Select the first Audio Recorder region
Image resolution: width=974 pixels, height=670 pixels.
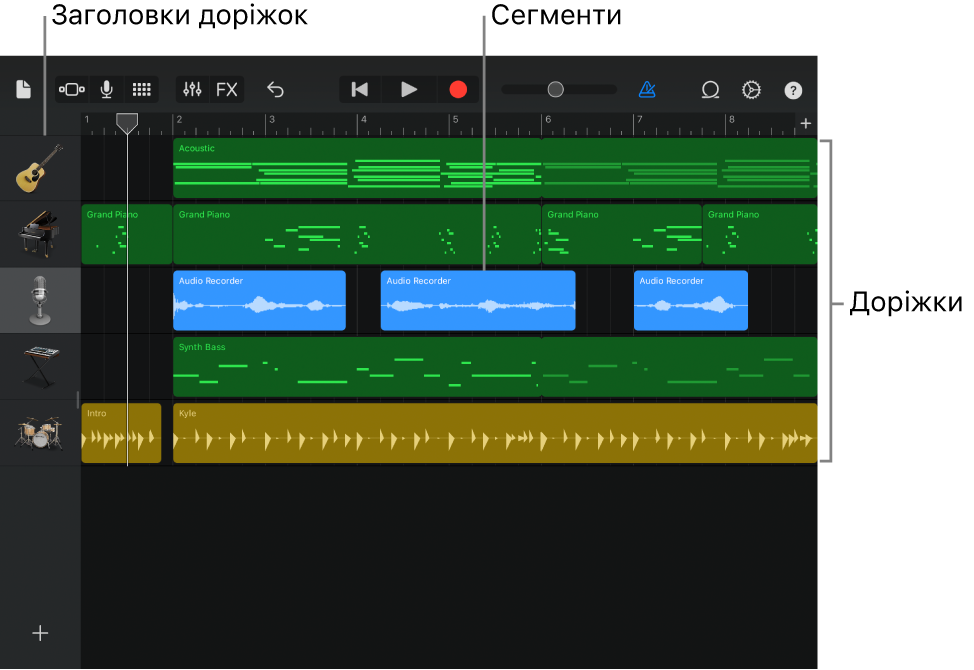coord(260,301)
